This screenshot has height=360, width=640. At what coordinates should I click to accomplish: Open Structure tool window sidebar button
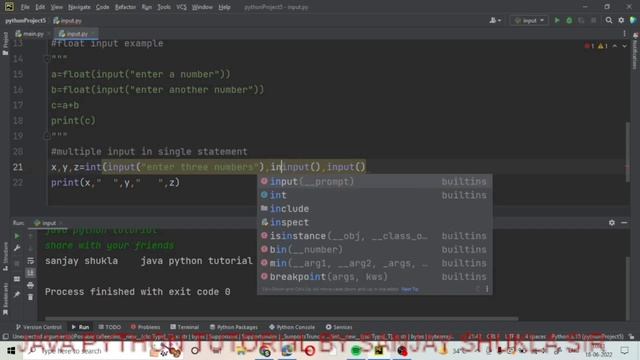[x=5, y=257]
